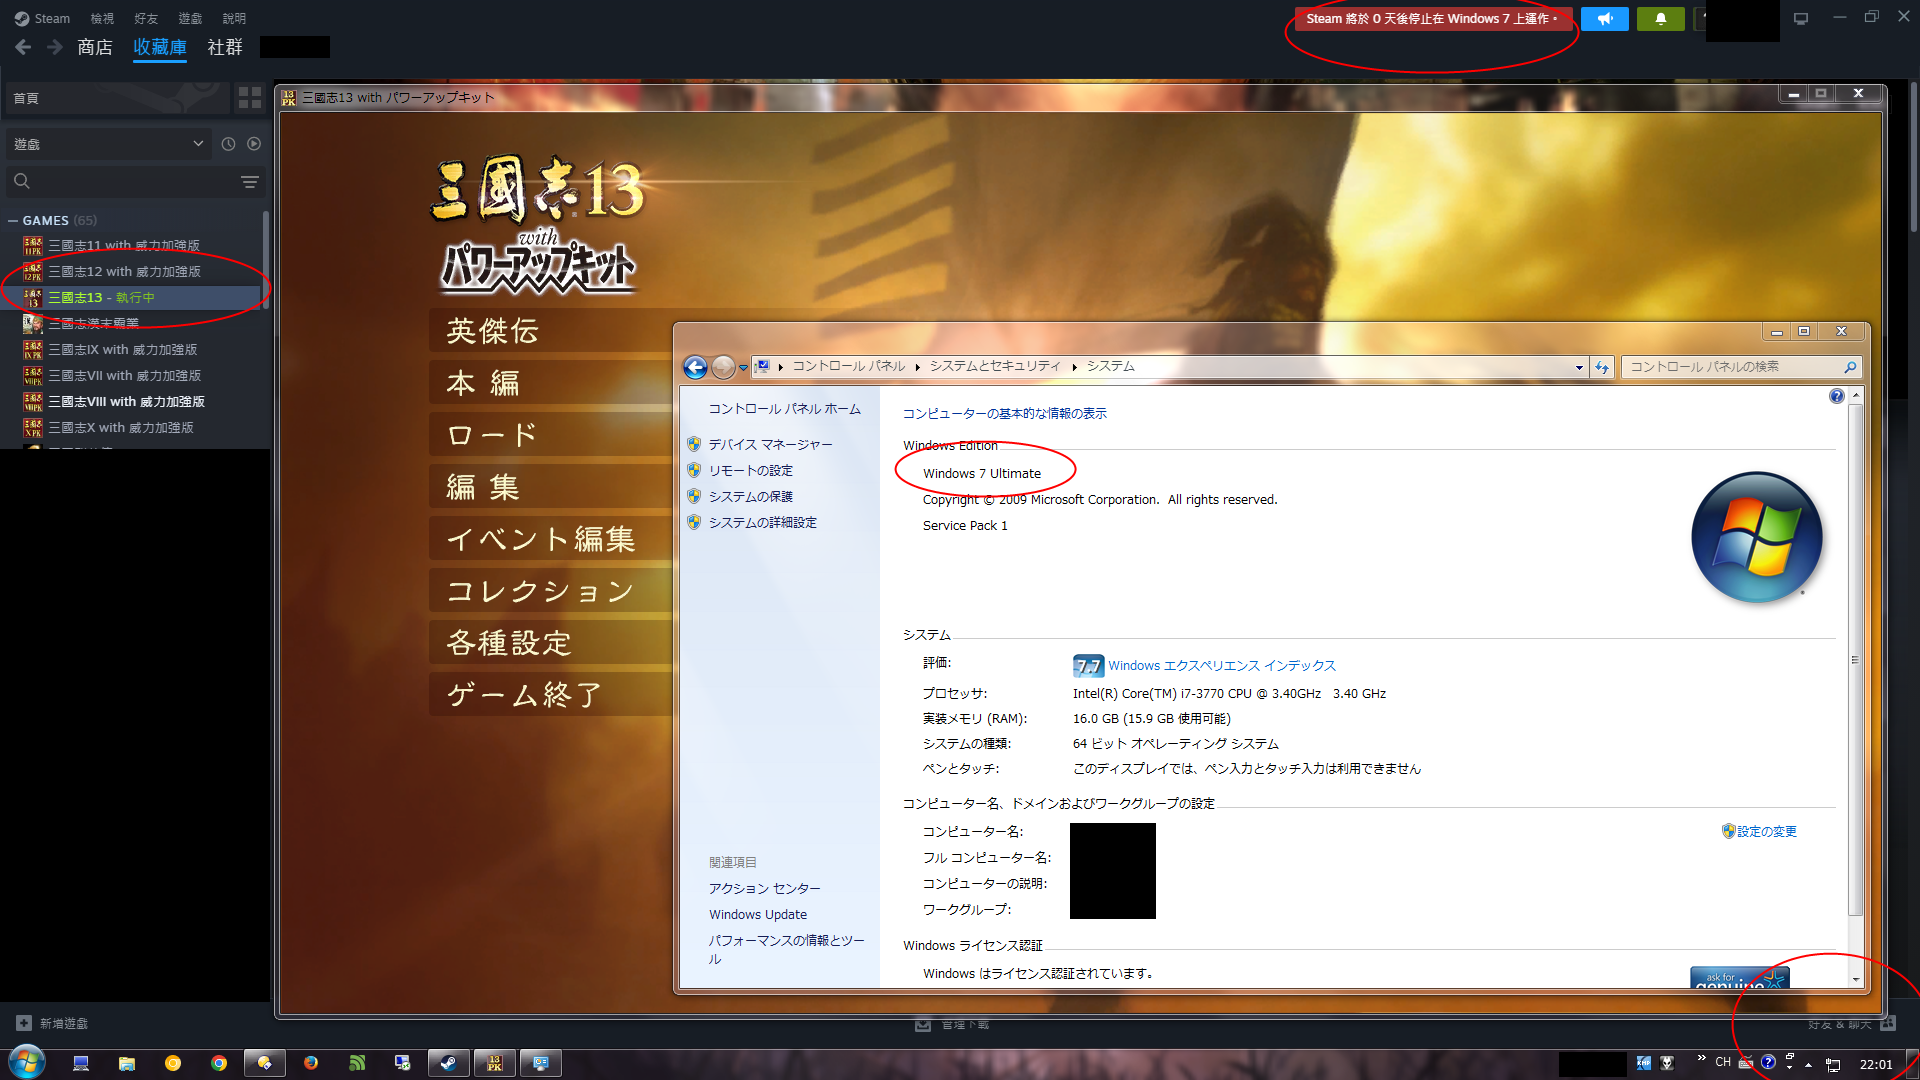Open リモートの設定 link
The image size is (1920, 1080).
click(750, 470)
